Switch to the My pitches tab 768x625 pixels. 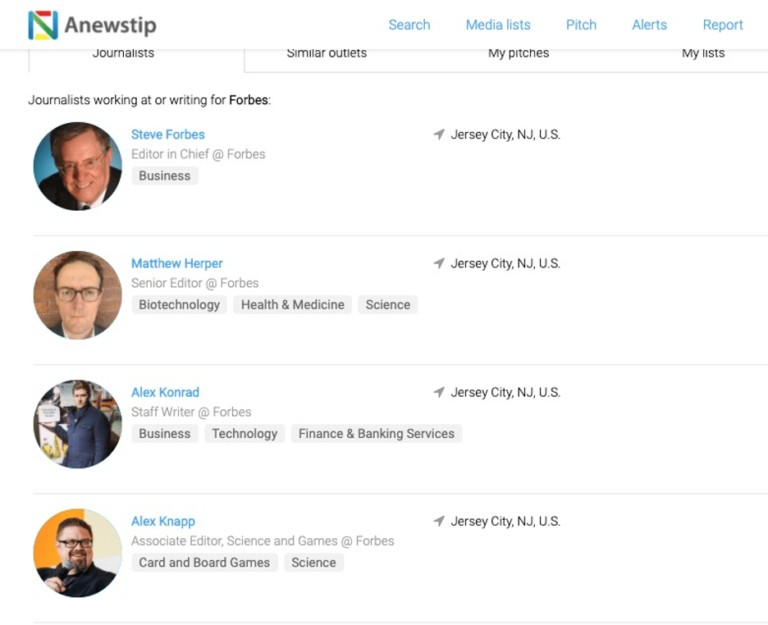click(x=518, y=53)
